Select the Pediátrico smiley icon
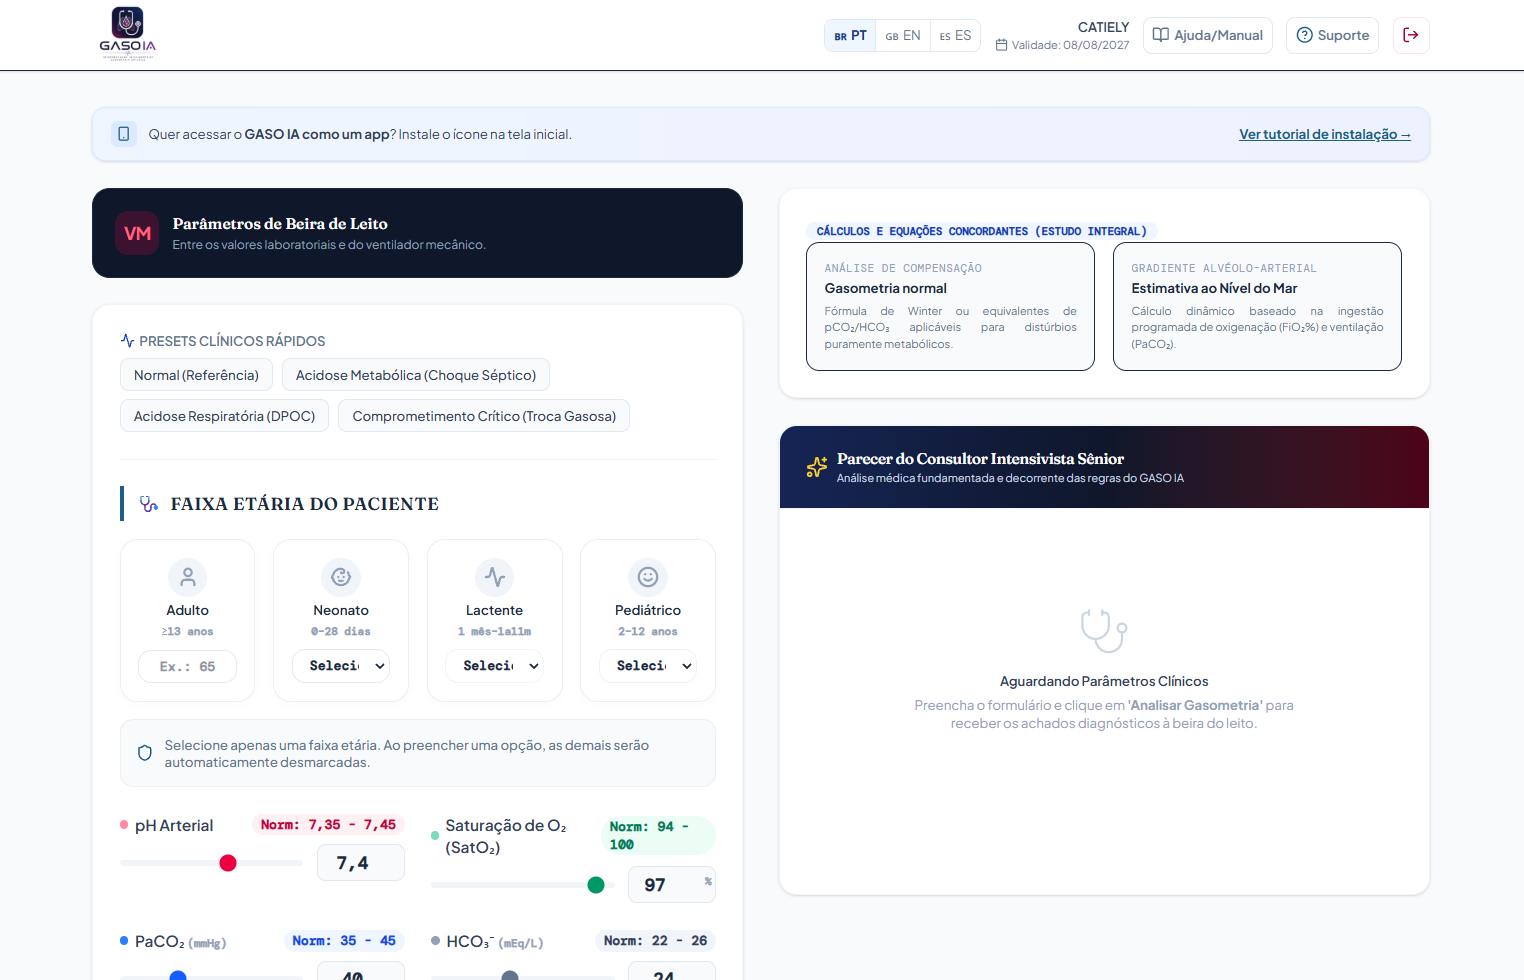 (x=648, y=577)
